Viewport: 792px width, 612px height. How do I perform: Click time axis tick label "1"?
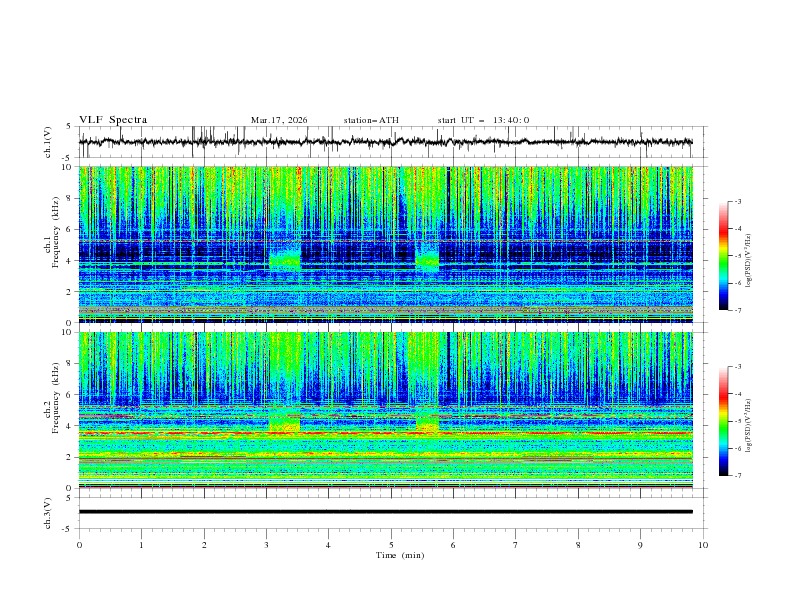(142, 545)
